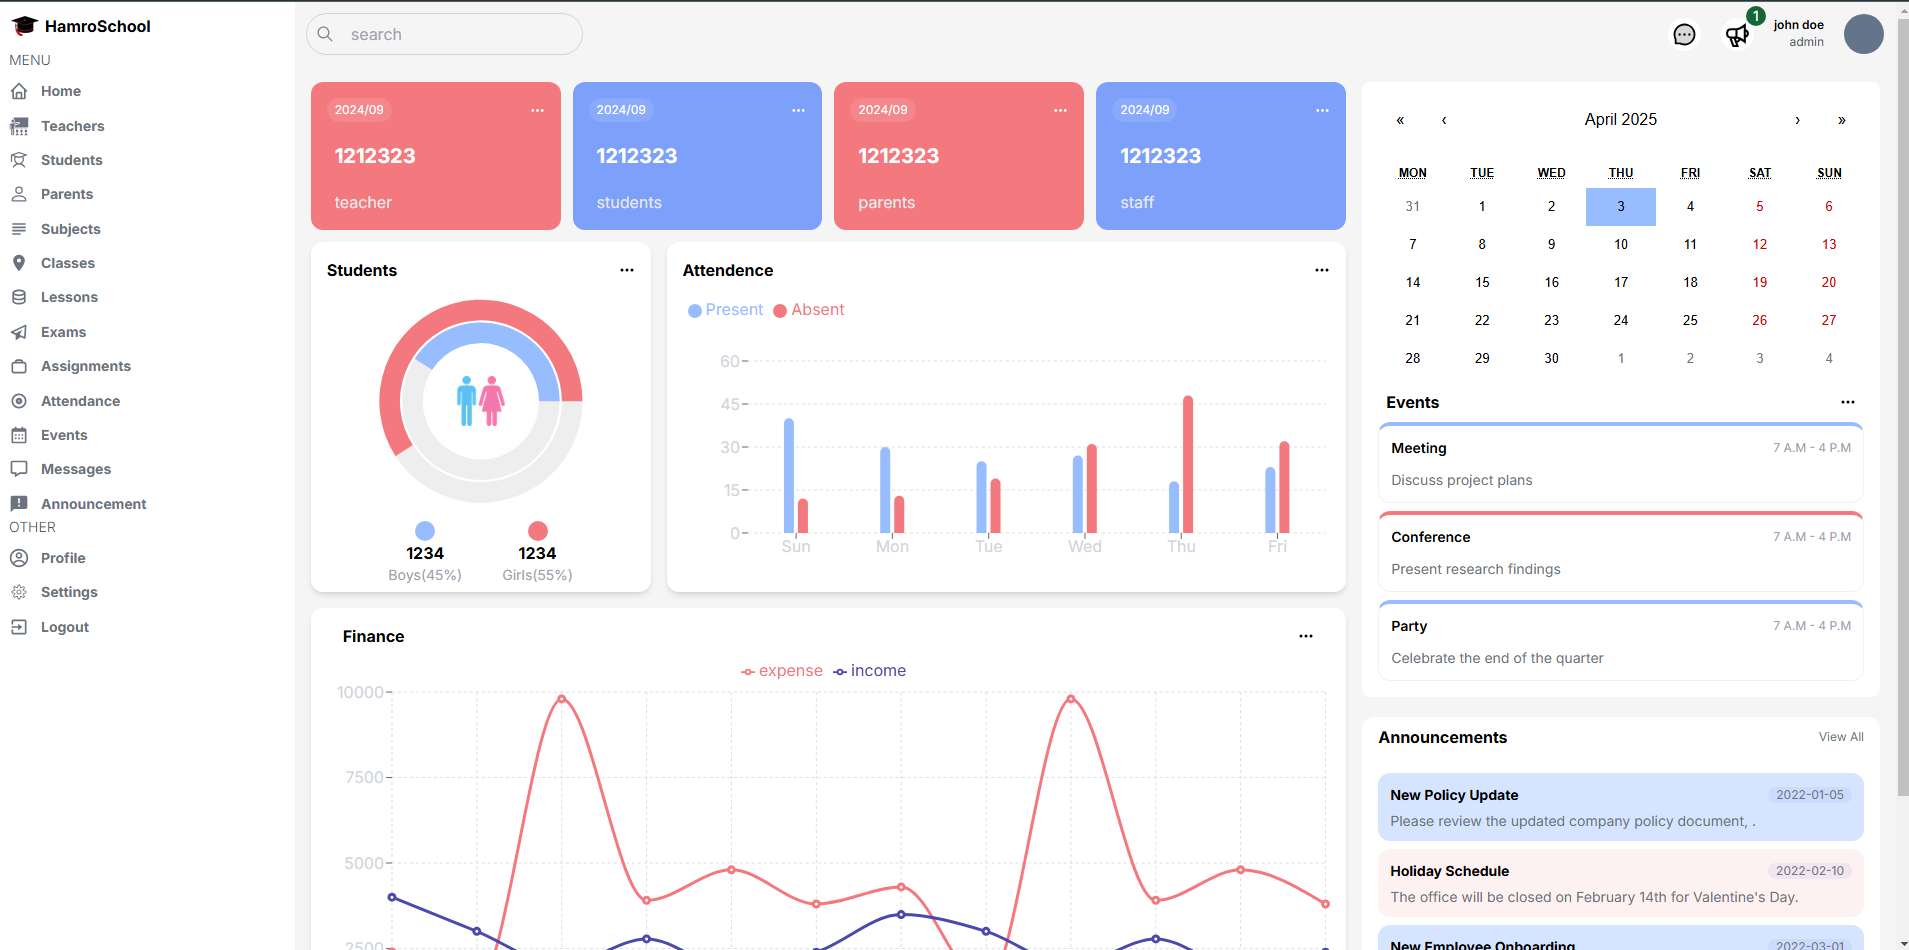Screen dimensions: 1909x950
Task: Click the Assignments briefcase icon in sidebar
Action: (19, 366)
